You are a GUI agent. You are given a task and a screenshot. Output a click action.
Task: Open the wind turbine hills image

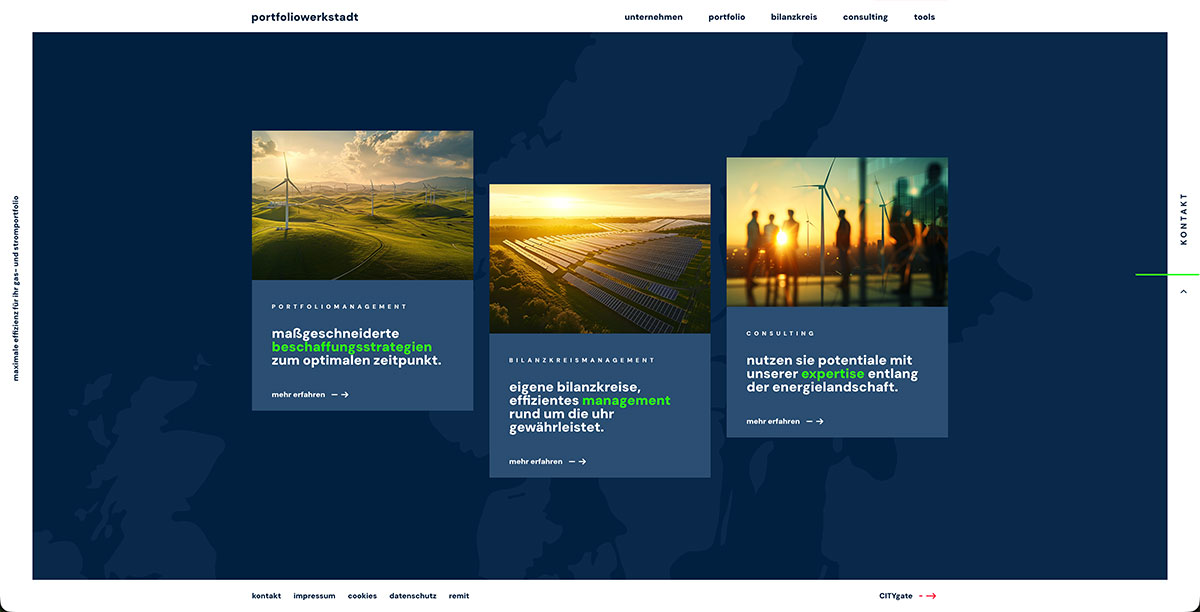click(x=362, y=205)
